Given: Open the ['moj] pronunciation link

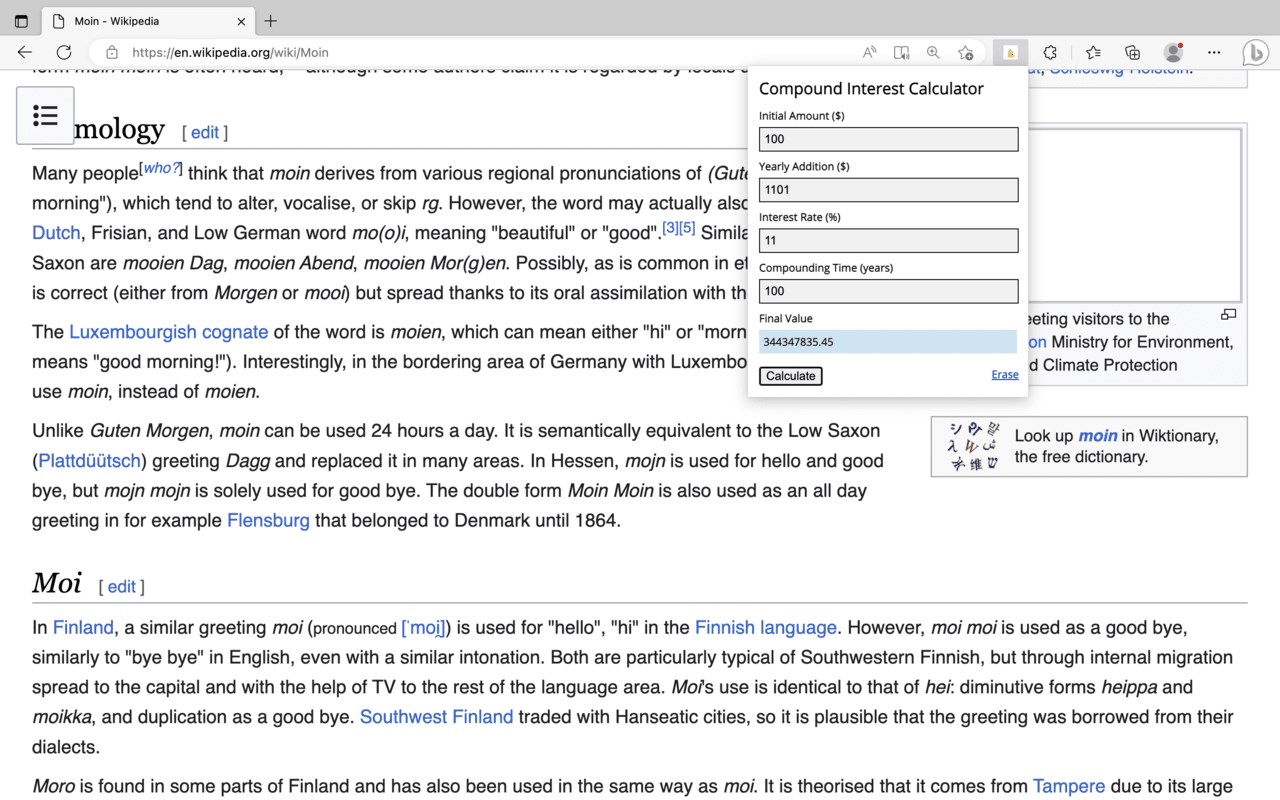Looking at the screenshot, I should [423, 628].
